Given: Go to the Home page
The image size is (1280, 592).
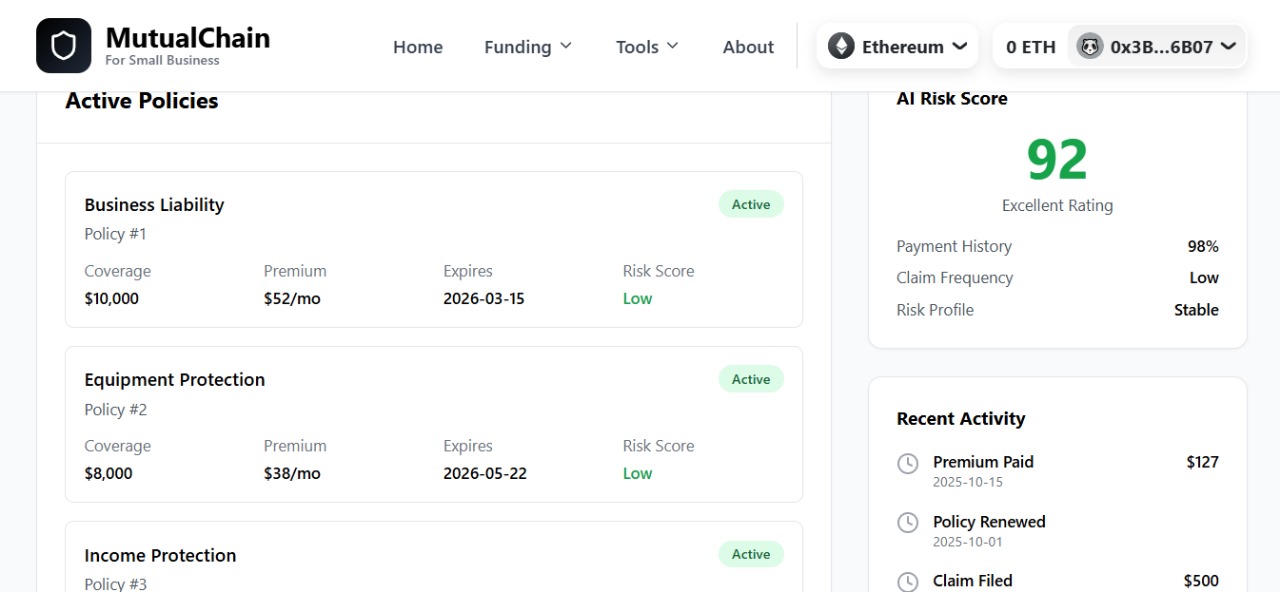Looking at the screenshot, I should [x=418, y=47].
